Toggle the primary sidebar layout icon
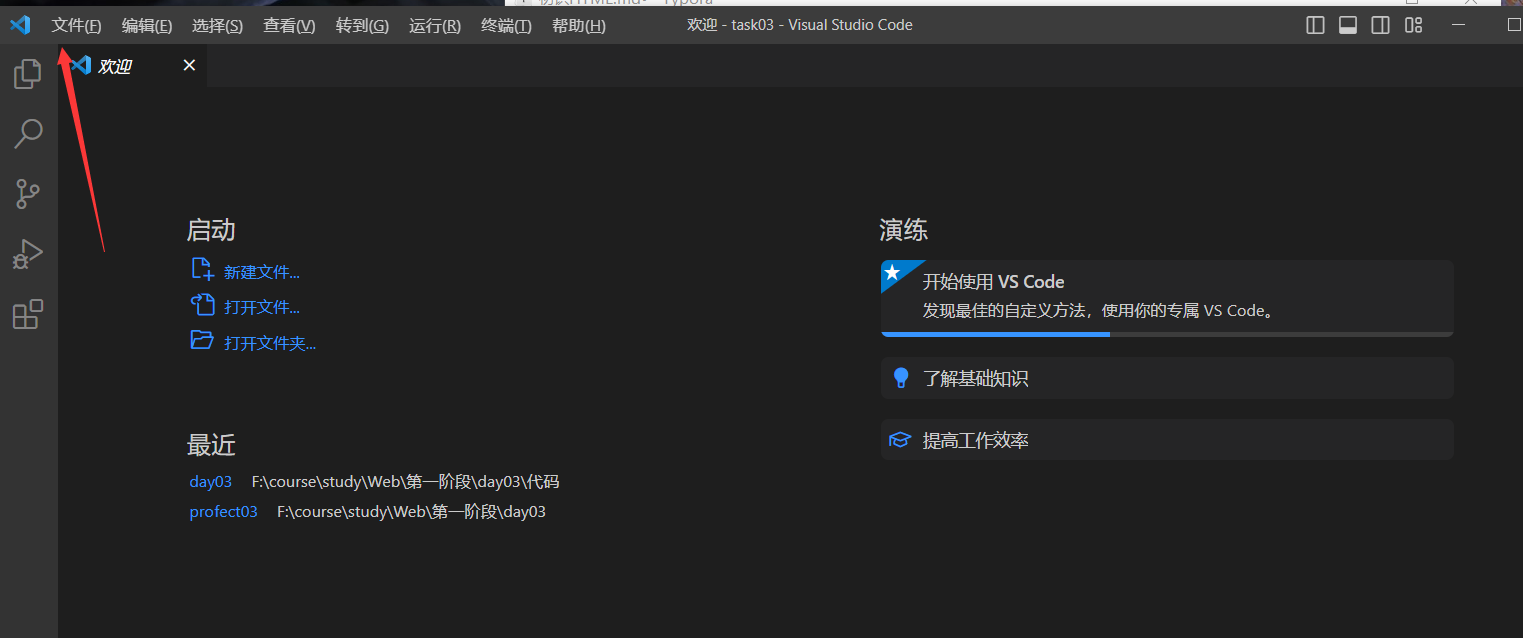The height and width of the screenshot is (638, 1523). coord(1316,25)
